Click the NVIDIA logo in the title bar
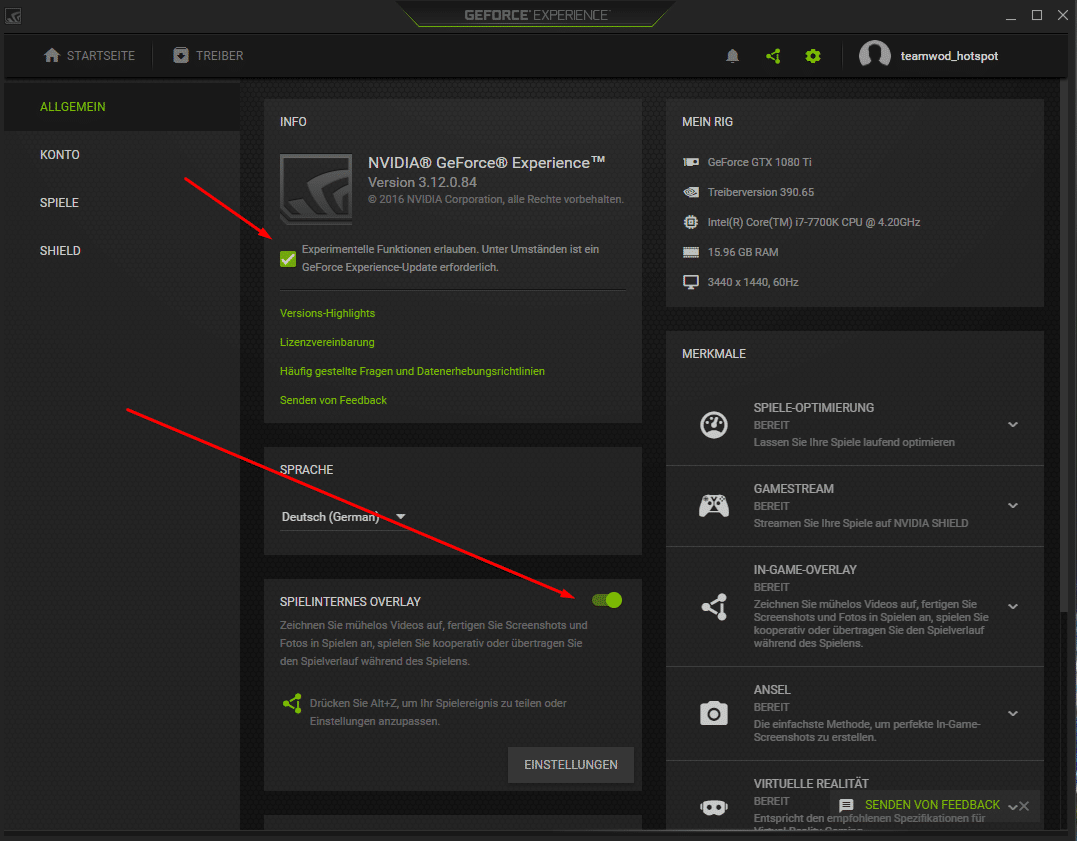 12,16
